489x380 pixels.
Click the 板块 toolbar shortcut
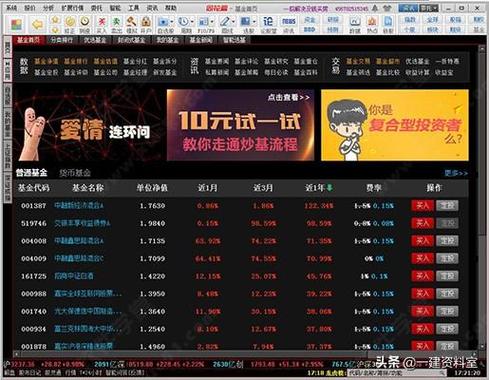[433, 29]
